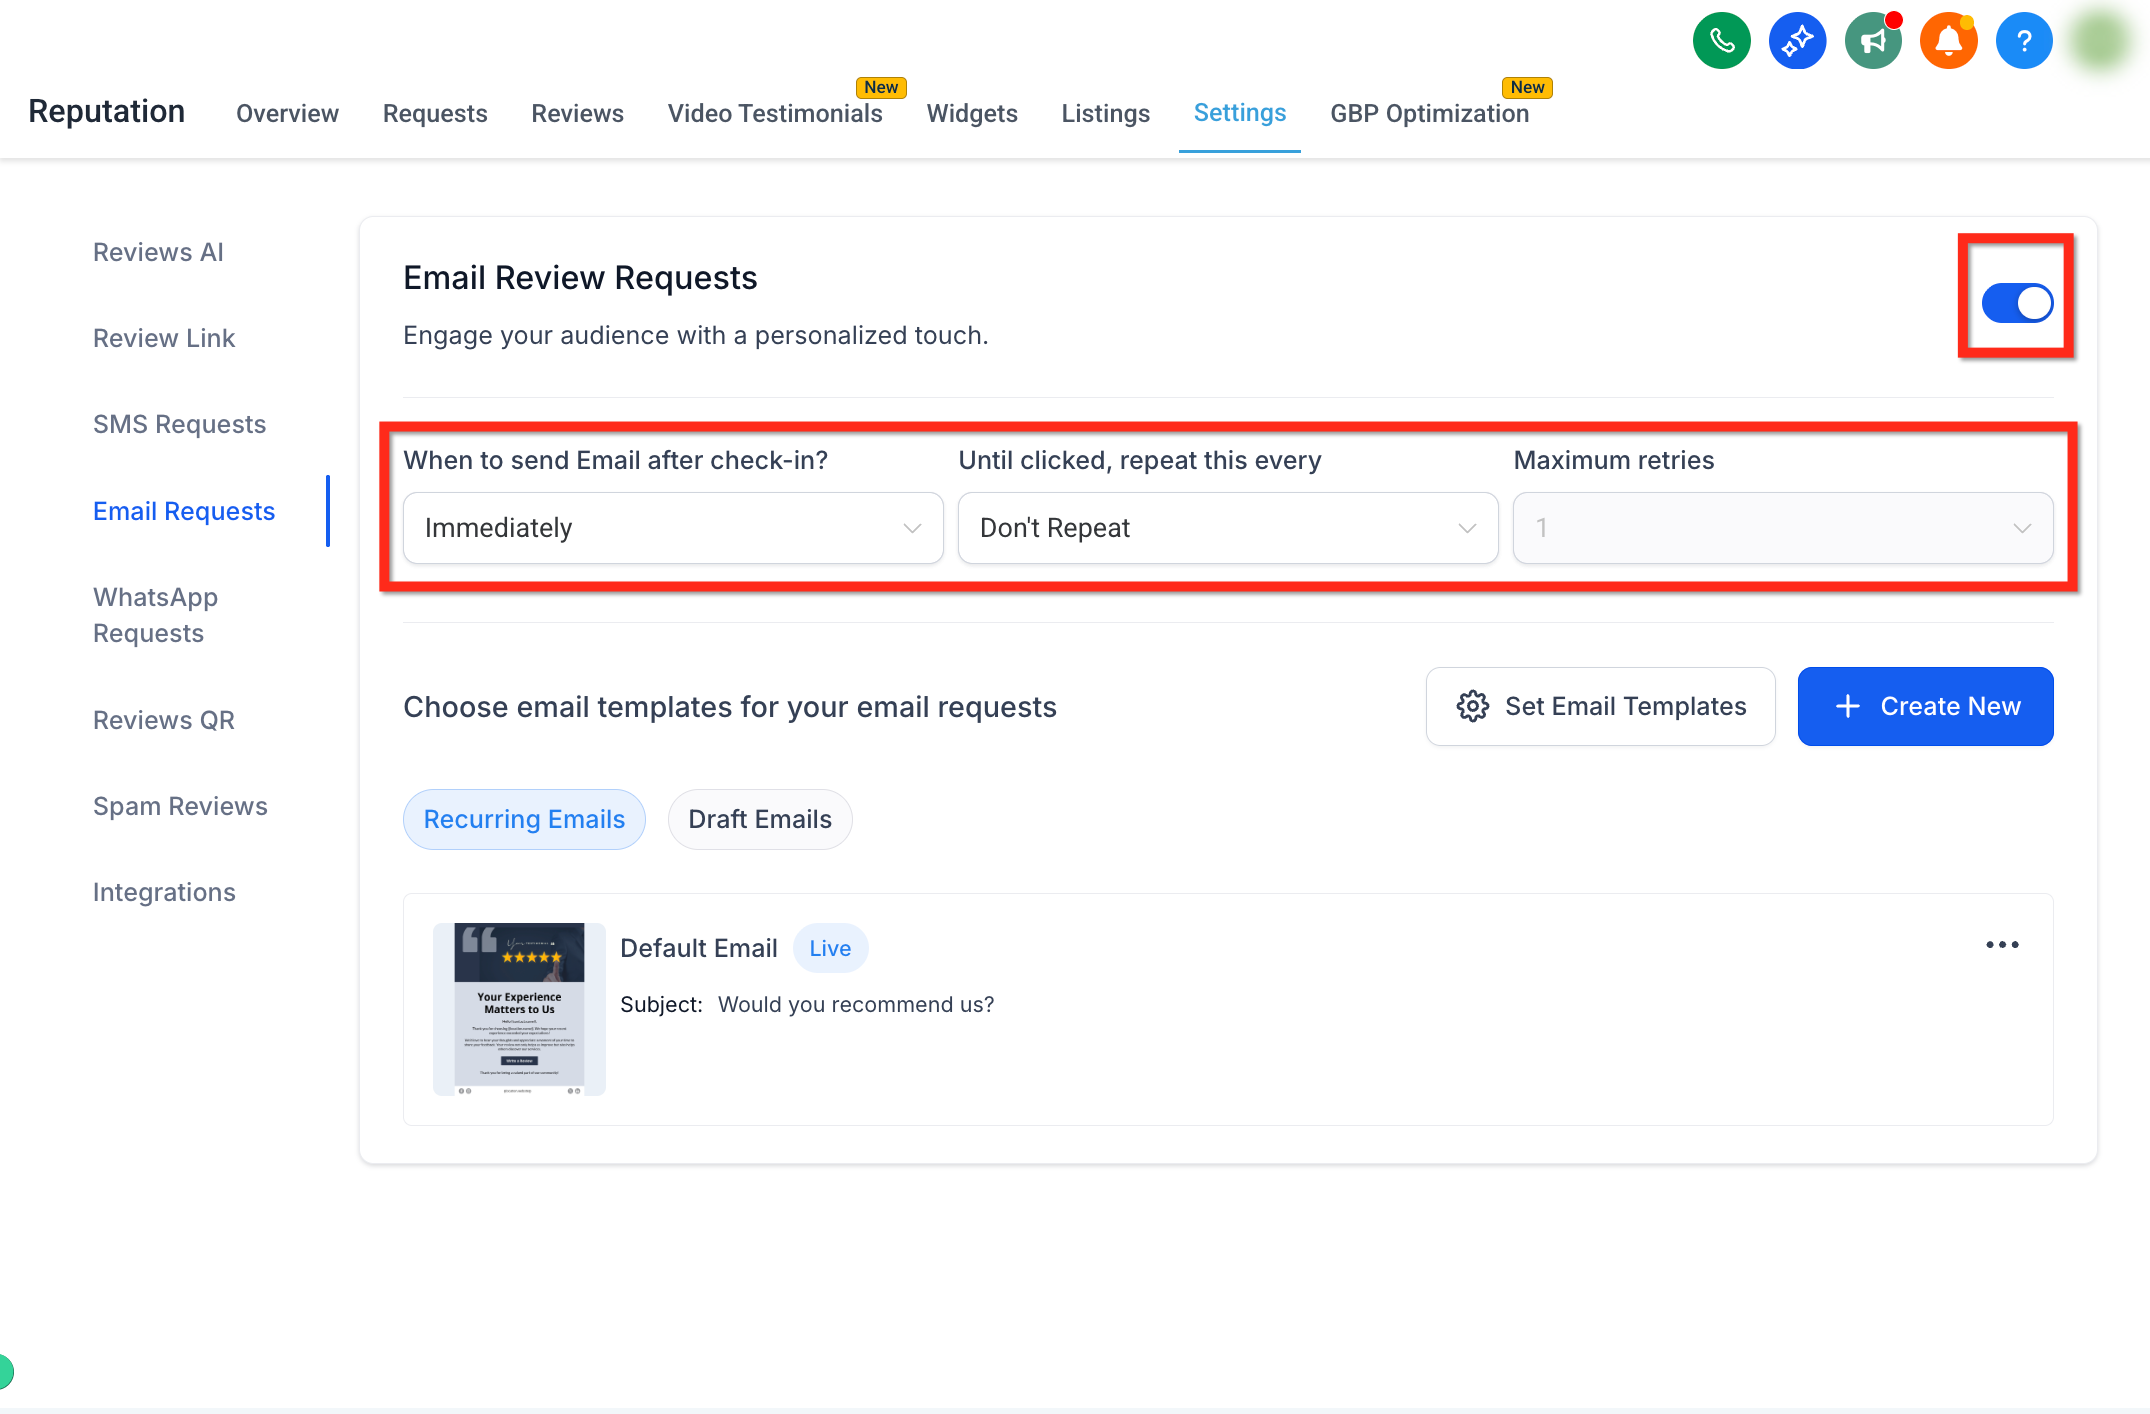This screenshot has width=2150, height=1414.
Task: Open the megaphone announcements icon
Action: pos(1873,41)
